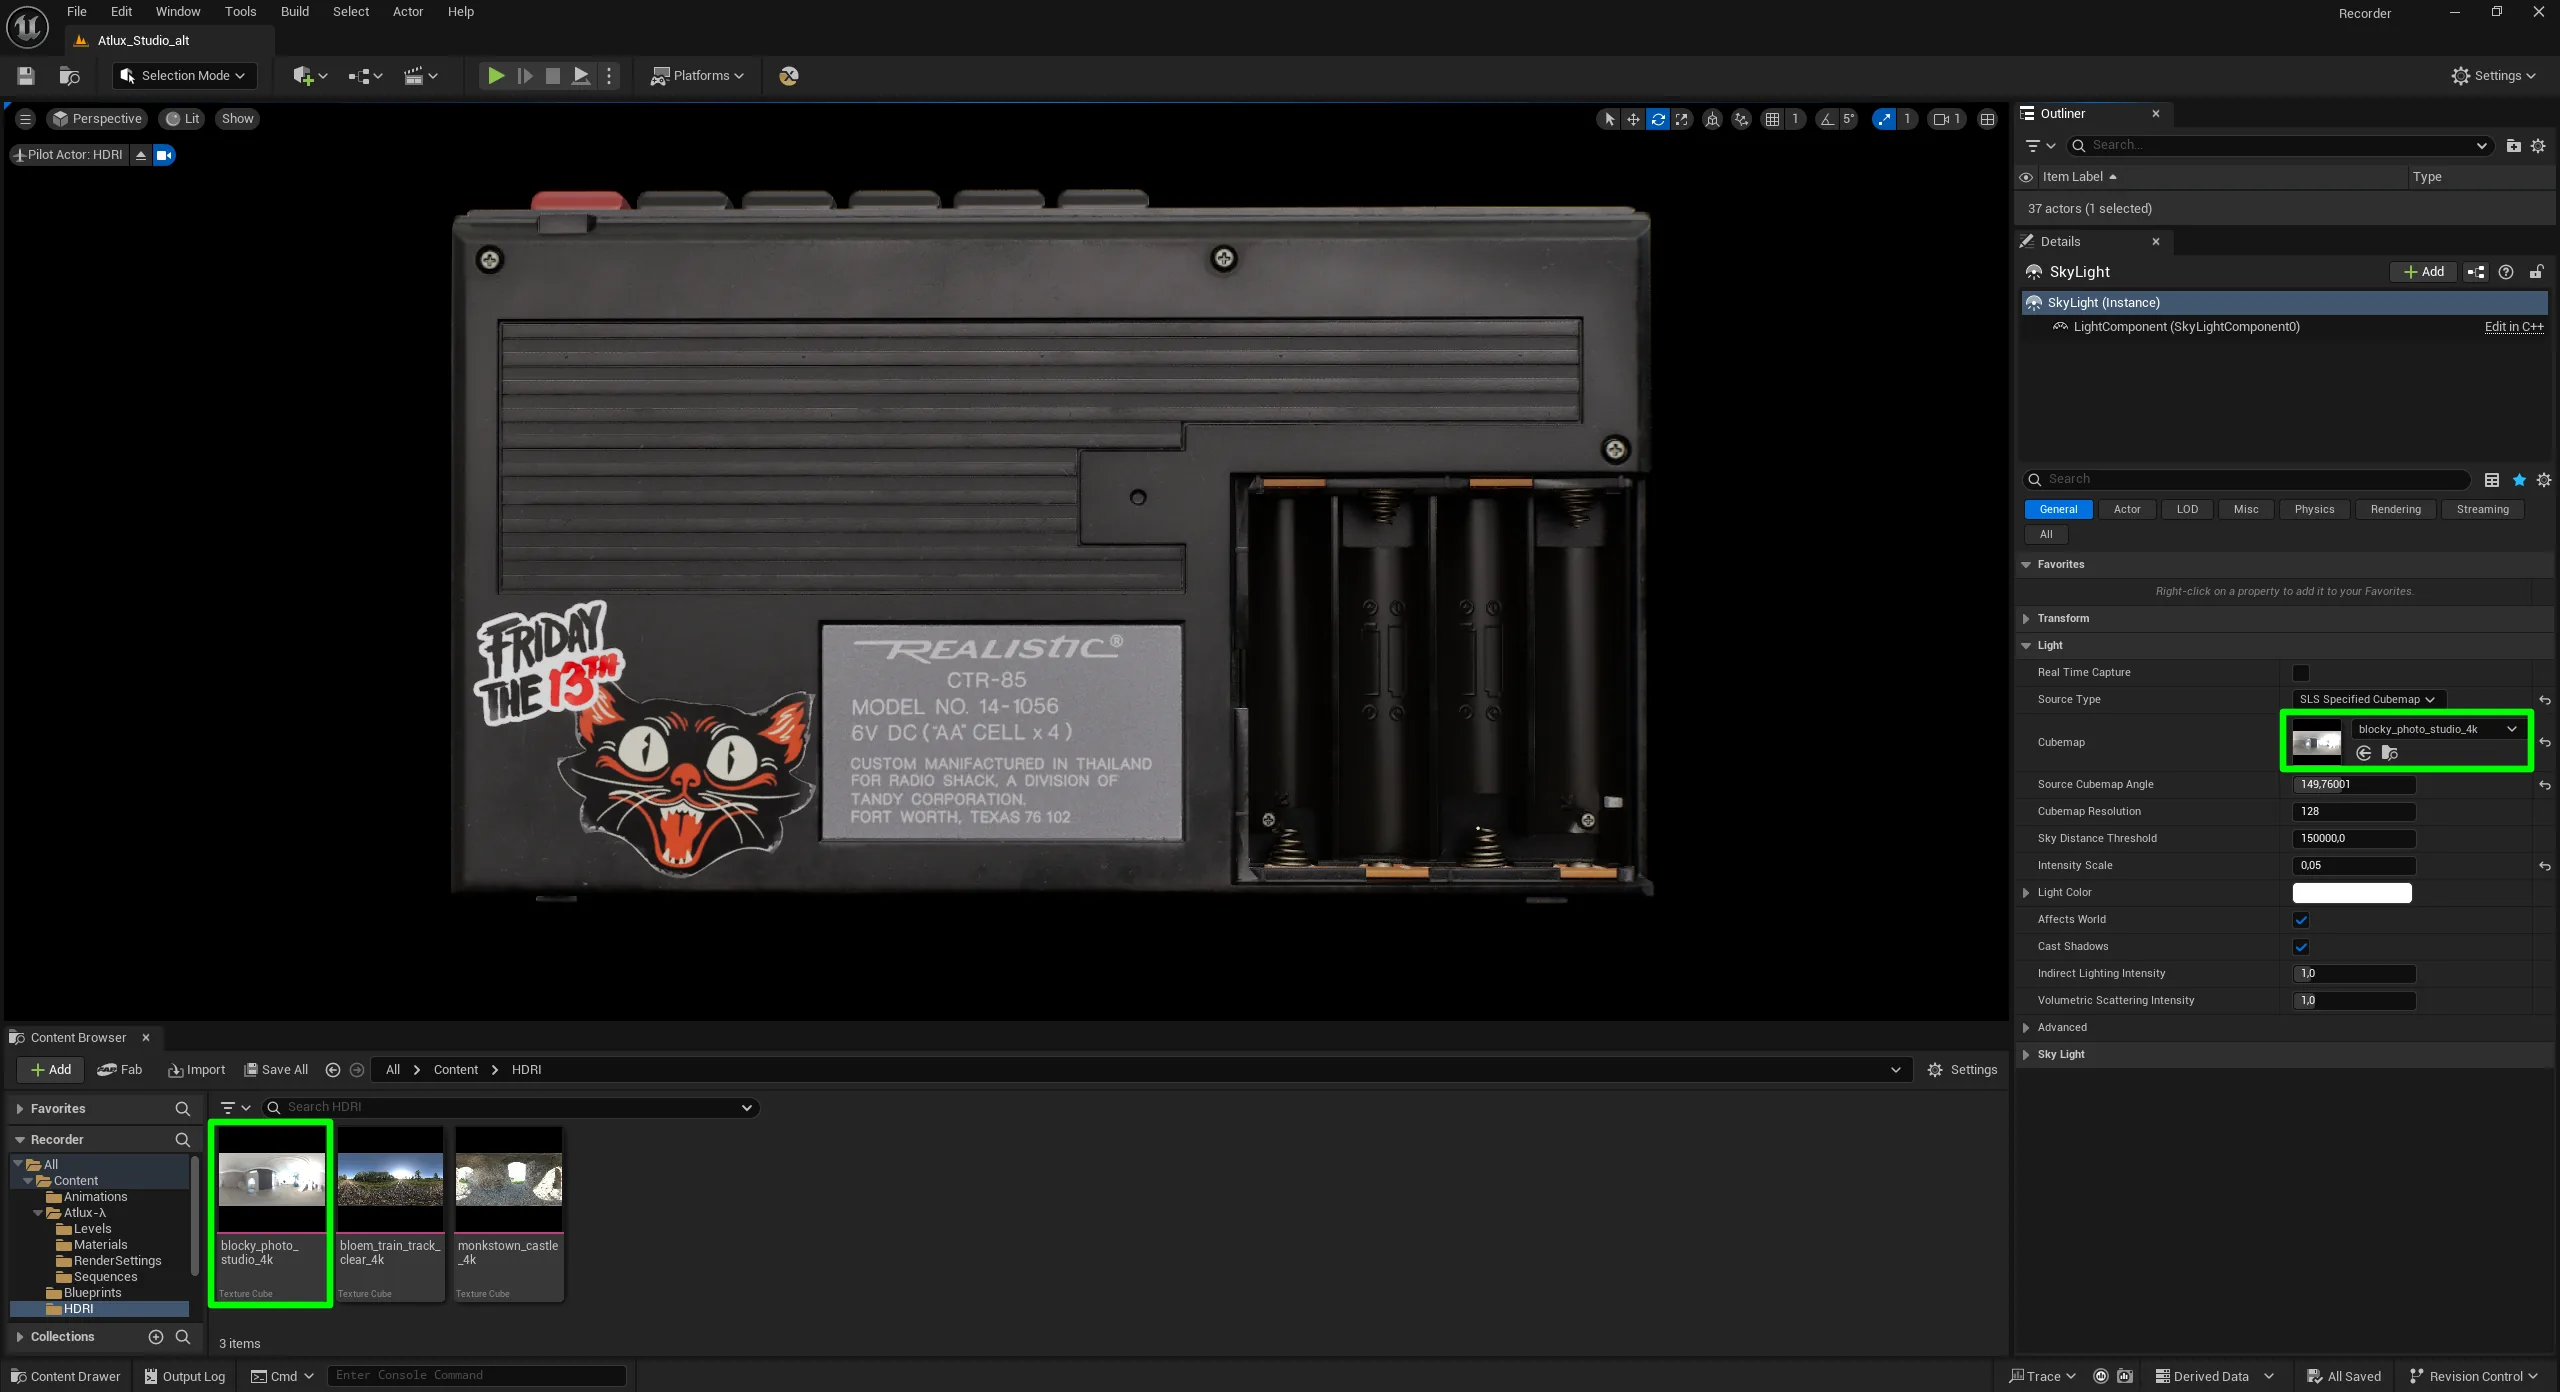Viewport: 2560px width, 1392px height.
Task: Activate the Scale gizmo tool
Action: pos(1682,119)
